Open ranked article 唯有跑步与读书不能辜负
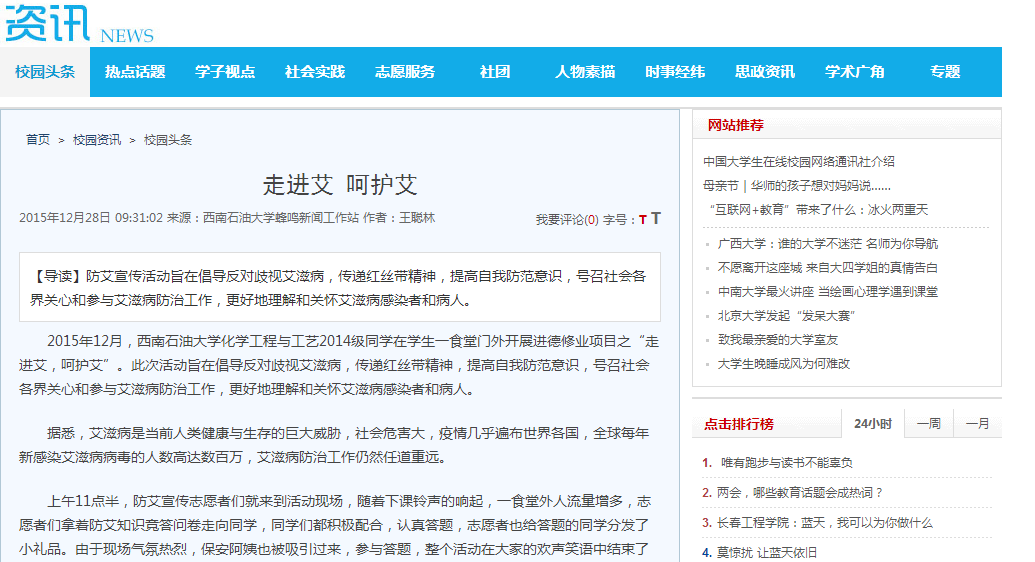This screenshot has height=562, width=1035. click(786, 463)
